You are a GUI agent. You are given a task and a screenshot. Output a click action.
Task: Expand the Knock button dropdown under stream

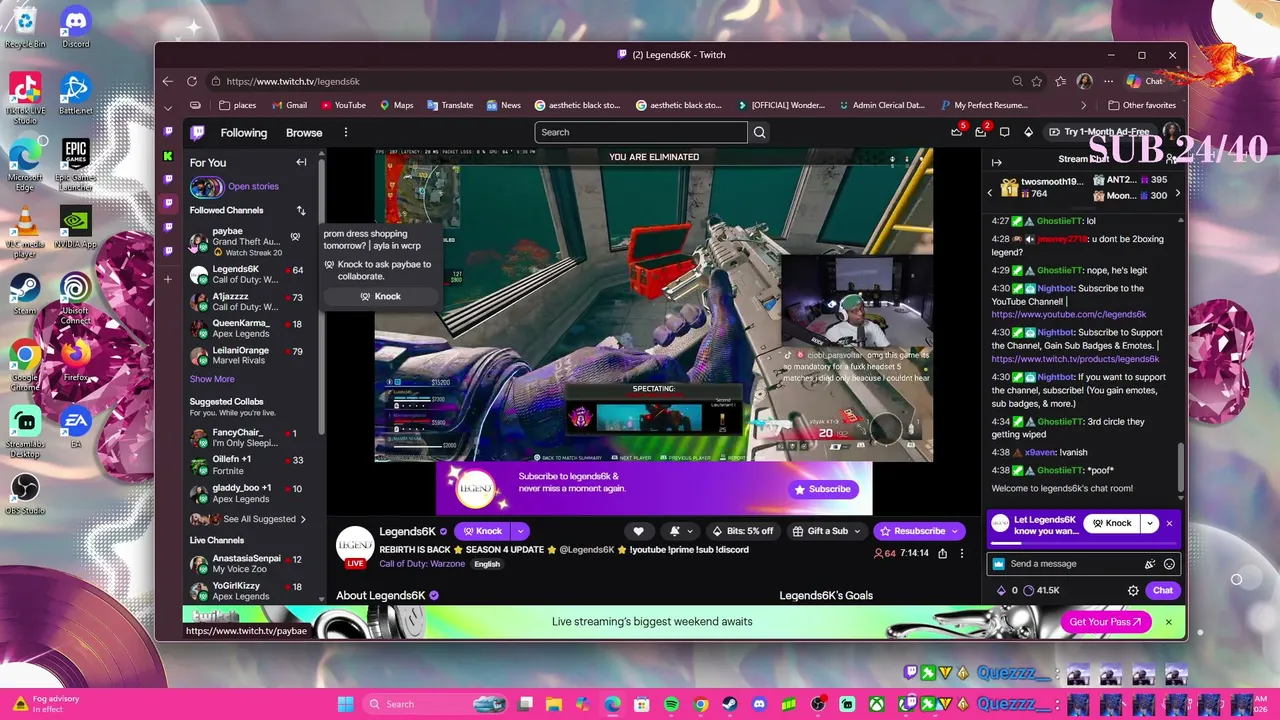point(520,531)
